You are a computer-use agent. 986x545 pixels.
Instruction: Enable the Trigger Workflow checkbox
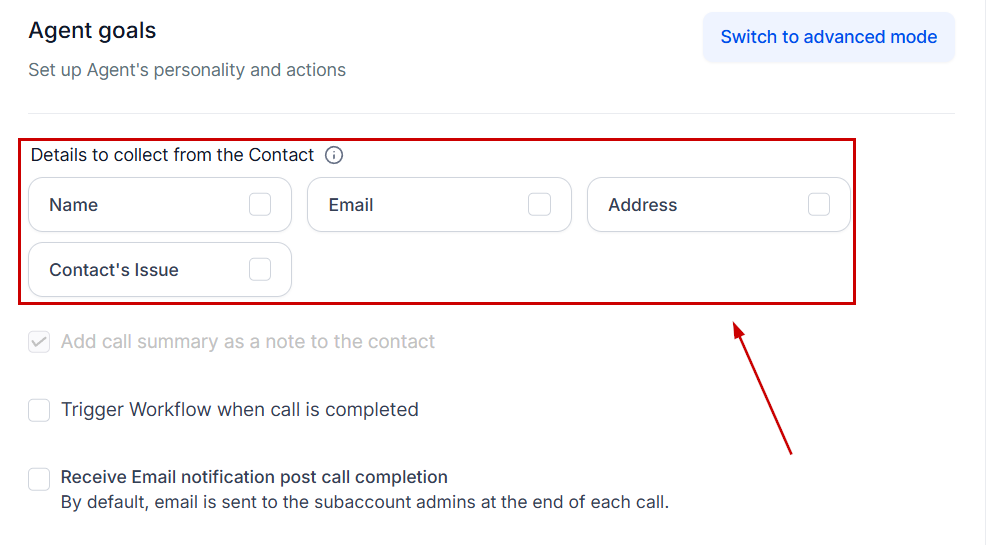(39, 410)
